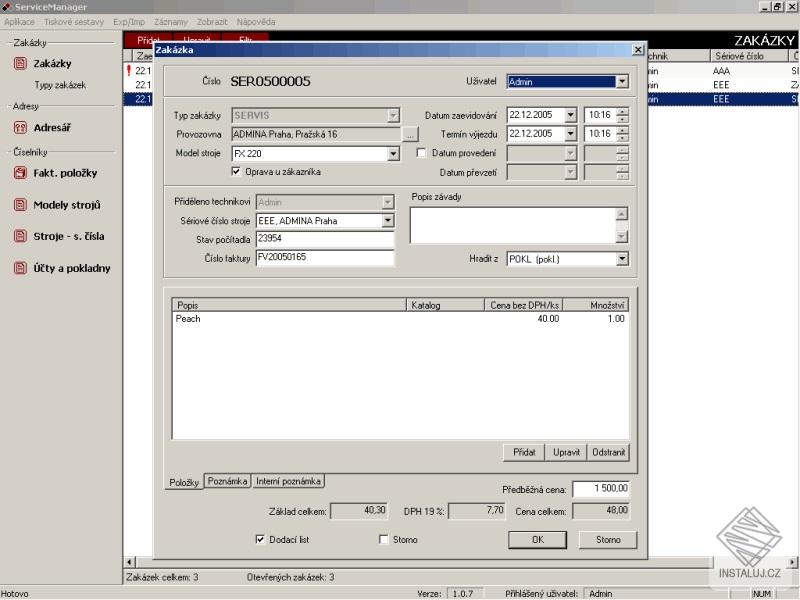The image size is (800, 600).
Task: Click in the Popis závady text area
Action: [513, 225]
